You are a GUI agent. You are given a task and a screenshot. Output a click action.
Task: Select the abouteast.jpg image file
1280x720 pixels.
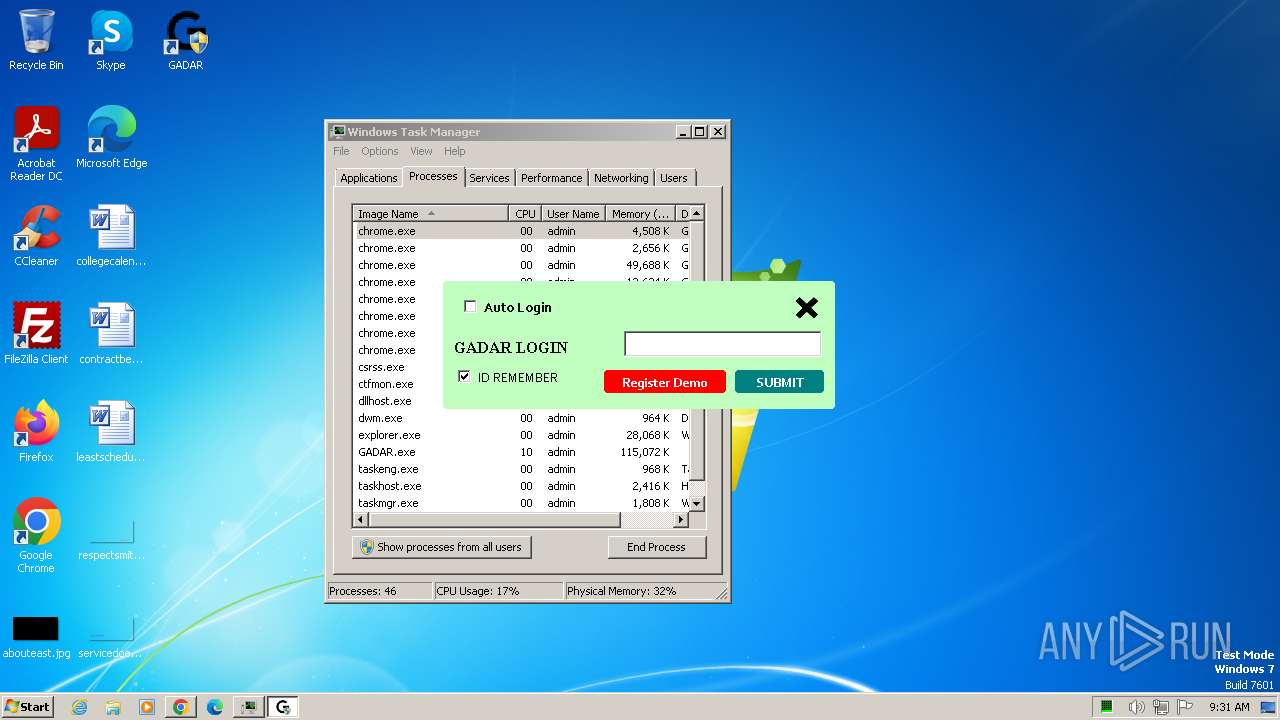point(36,637)
